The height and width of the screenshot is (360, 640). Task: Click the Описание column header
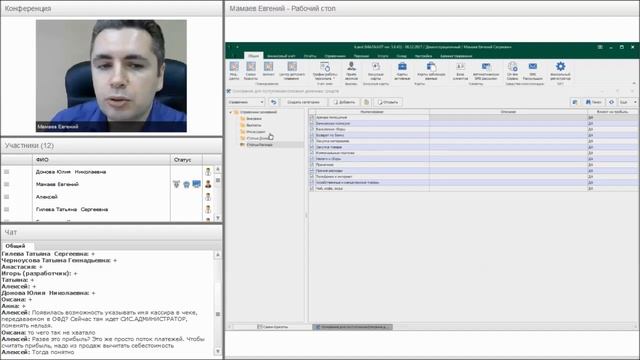click(x=508, y=111)
